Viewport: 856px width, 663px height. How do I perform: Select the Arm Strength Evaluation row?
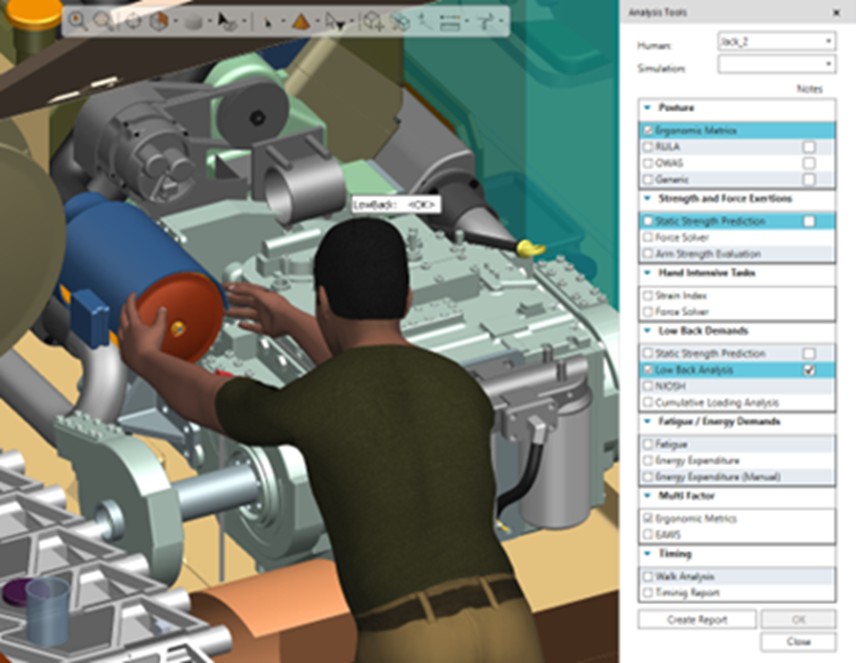tap(737, 253)
